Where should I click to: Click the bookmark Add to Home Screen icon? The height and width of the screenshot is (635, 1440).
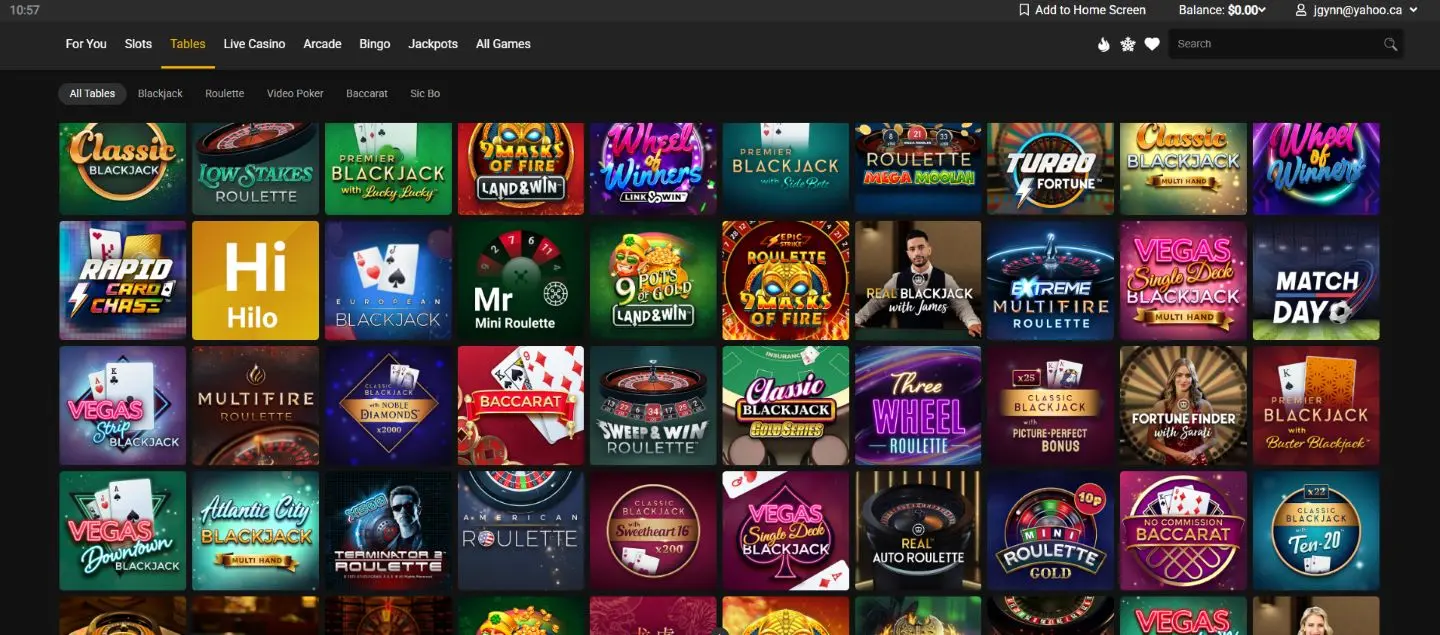[x=1023, y=10]
